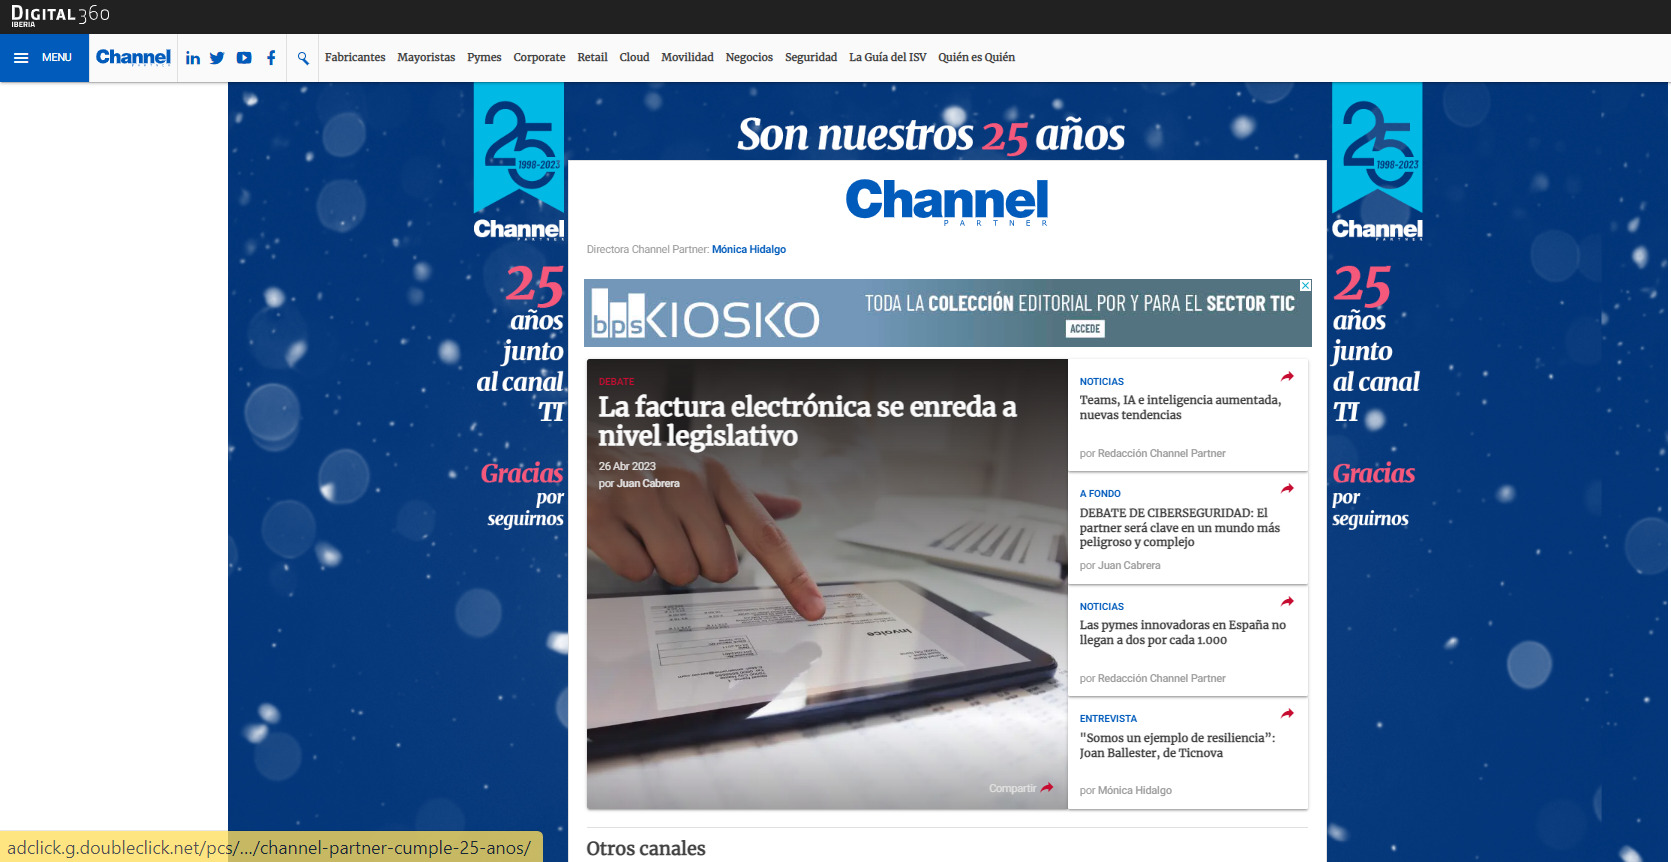This screenshot has height=862, width=1671.
Task: Open the Fabricantes section
Action: 355,58
